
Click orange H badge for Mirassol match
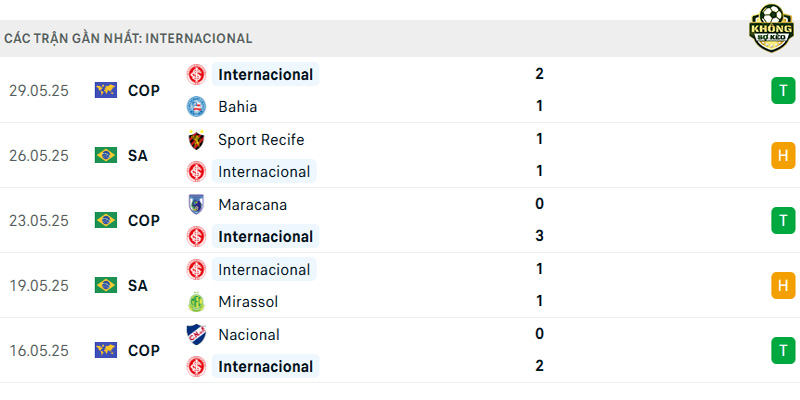tap(783, 285)
